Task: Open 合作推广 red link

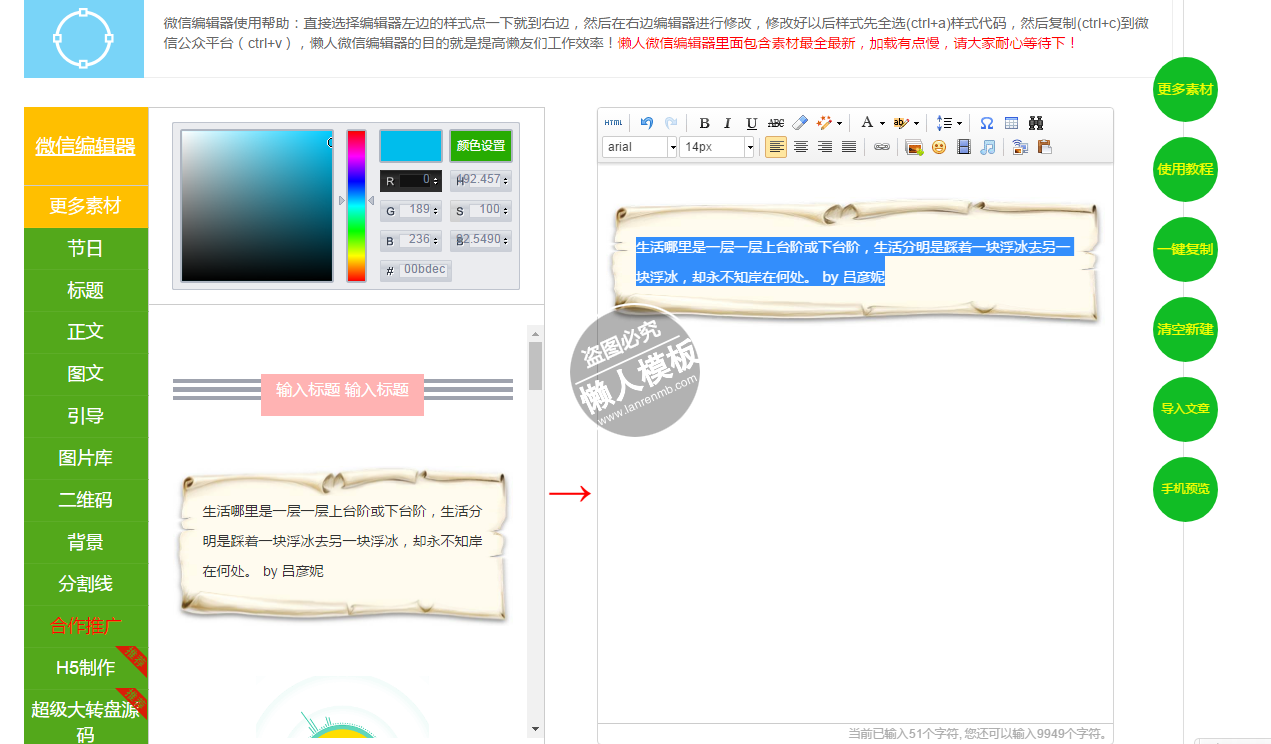Action: click(86, 626)
